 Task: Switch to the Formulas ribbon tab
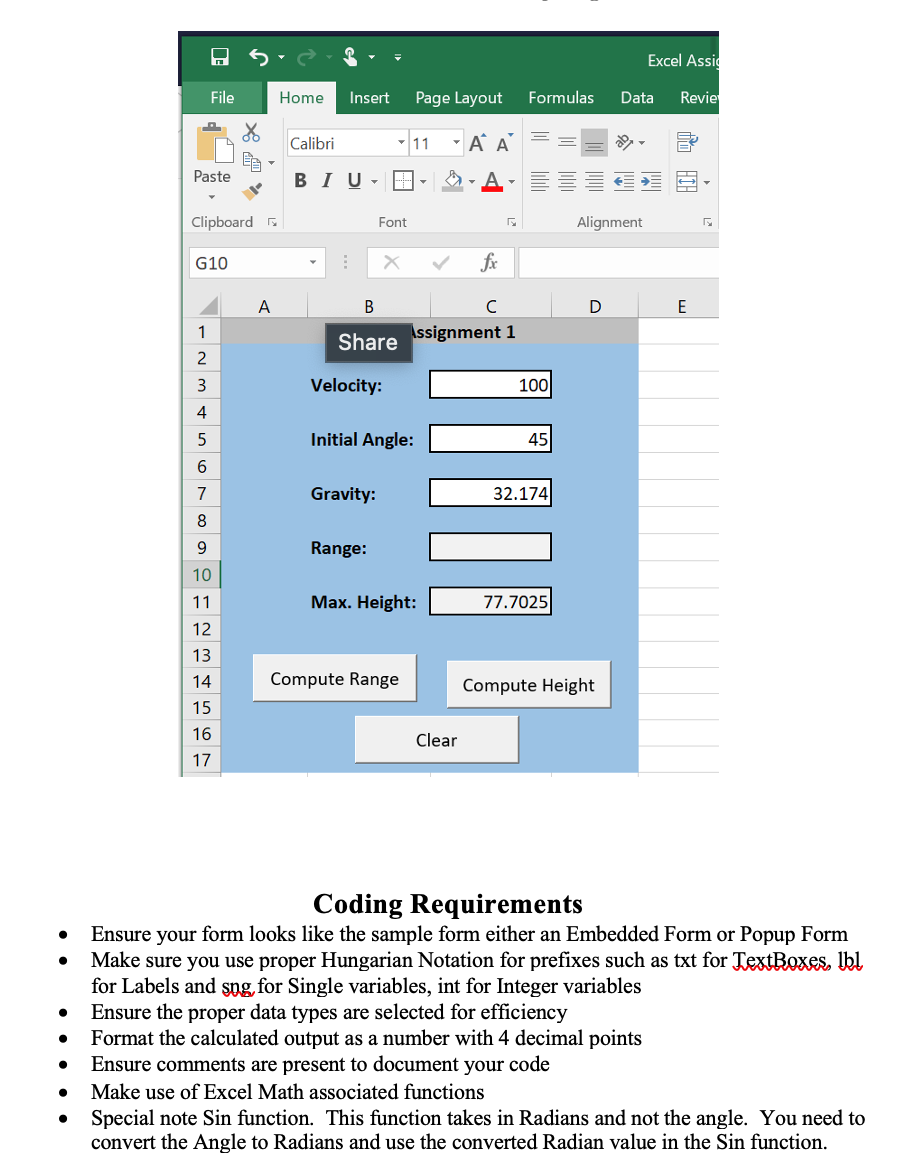(561, 98)
